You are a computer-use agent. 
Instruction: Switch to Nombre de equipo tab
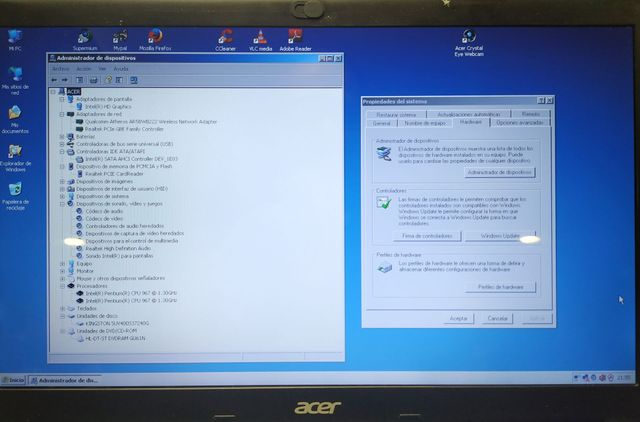pyautogui.click(x=425, y=123)
